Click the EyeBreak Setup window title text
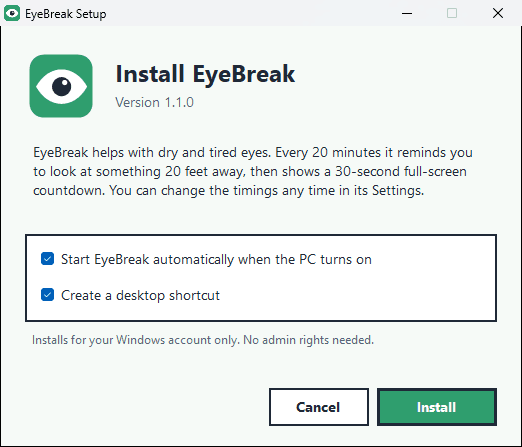This screenshot has width=522, height=447. click(x=66, y=14)
